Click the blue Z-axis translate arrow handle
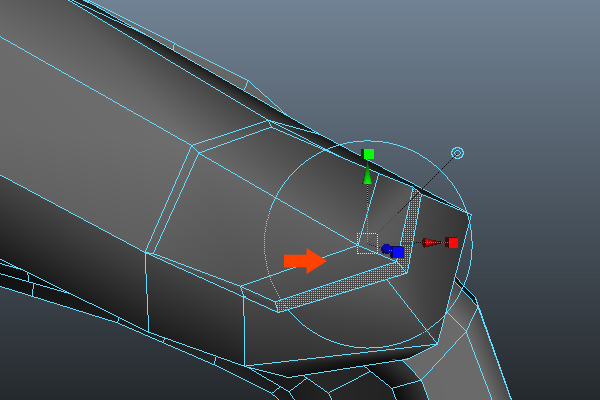 coord(386,249)
